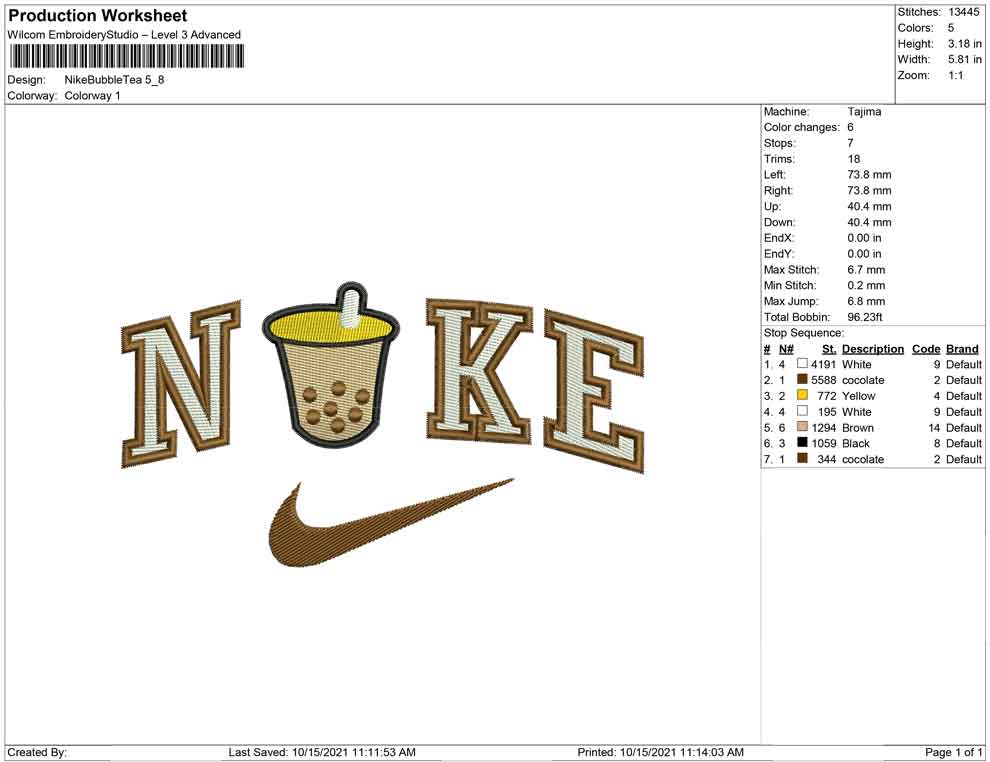This screenshot has height=762, width=990.
Task: Select the cocolate swatch beside 5588
Action: point(802,379)
